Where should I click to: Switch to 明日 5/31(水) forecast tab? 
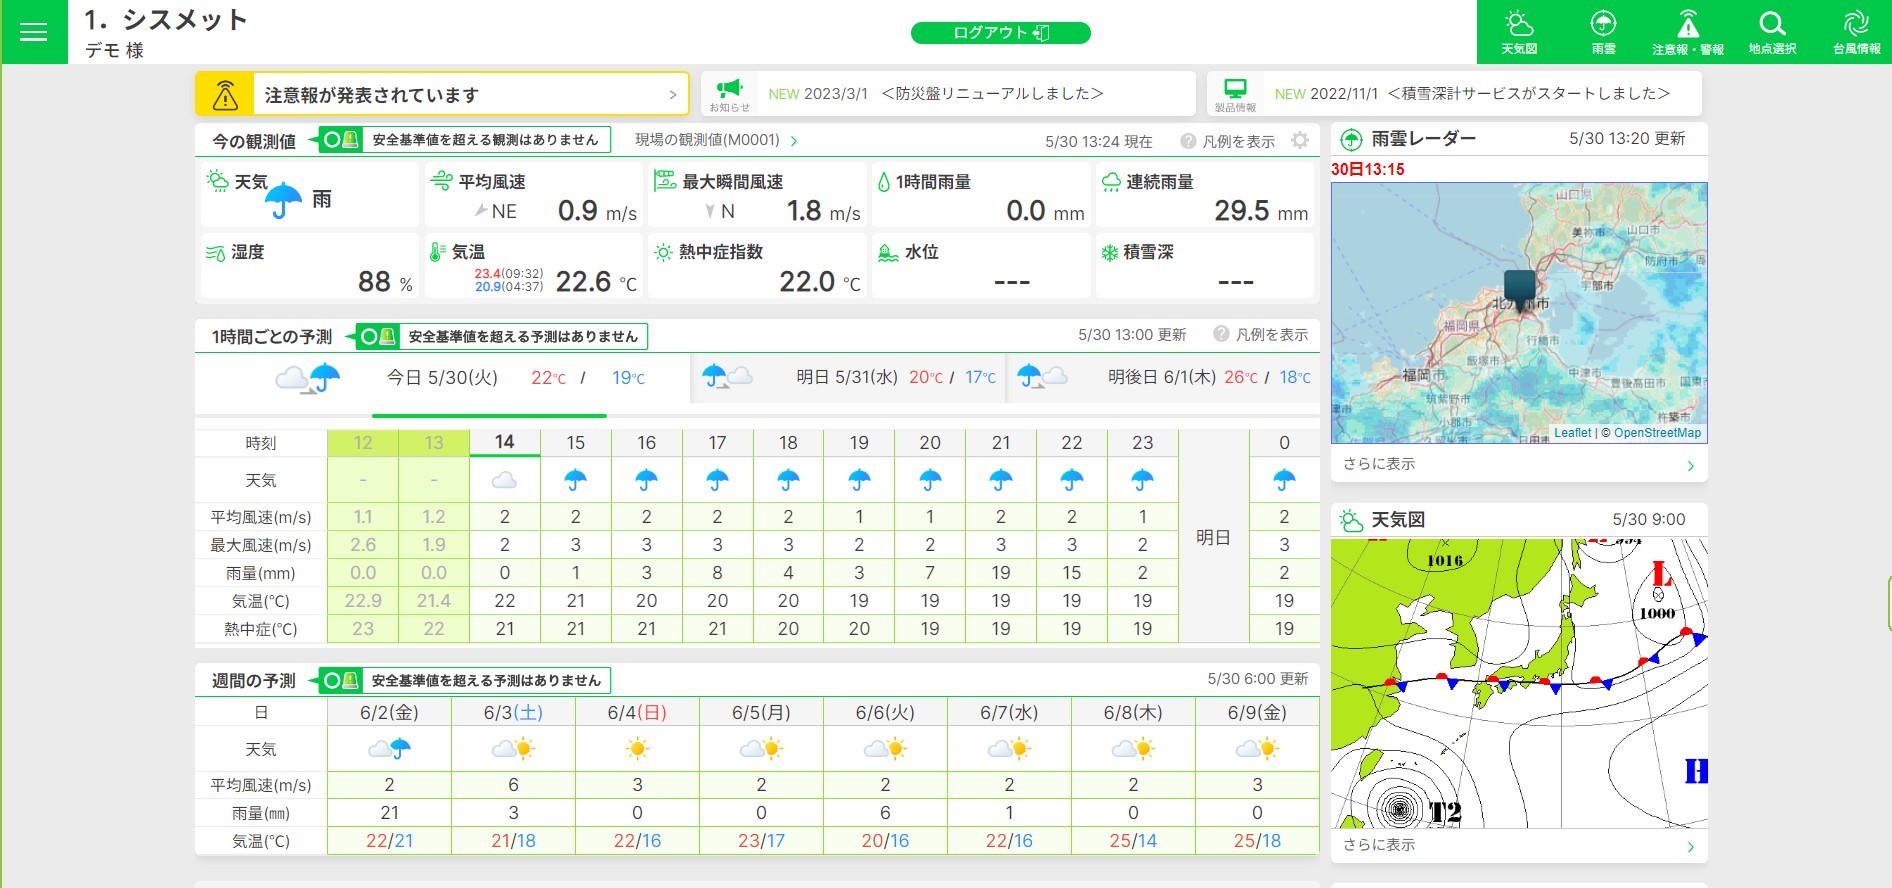[x=848, y=378]
